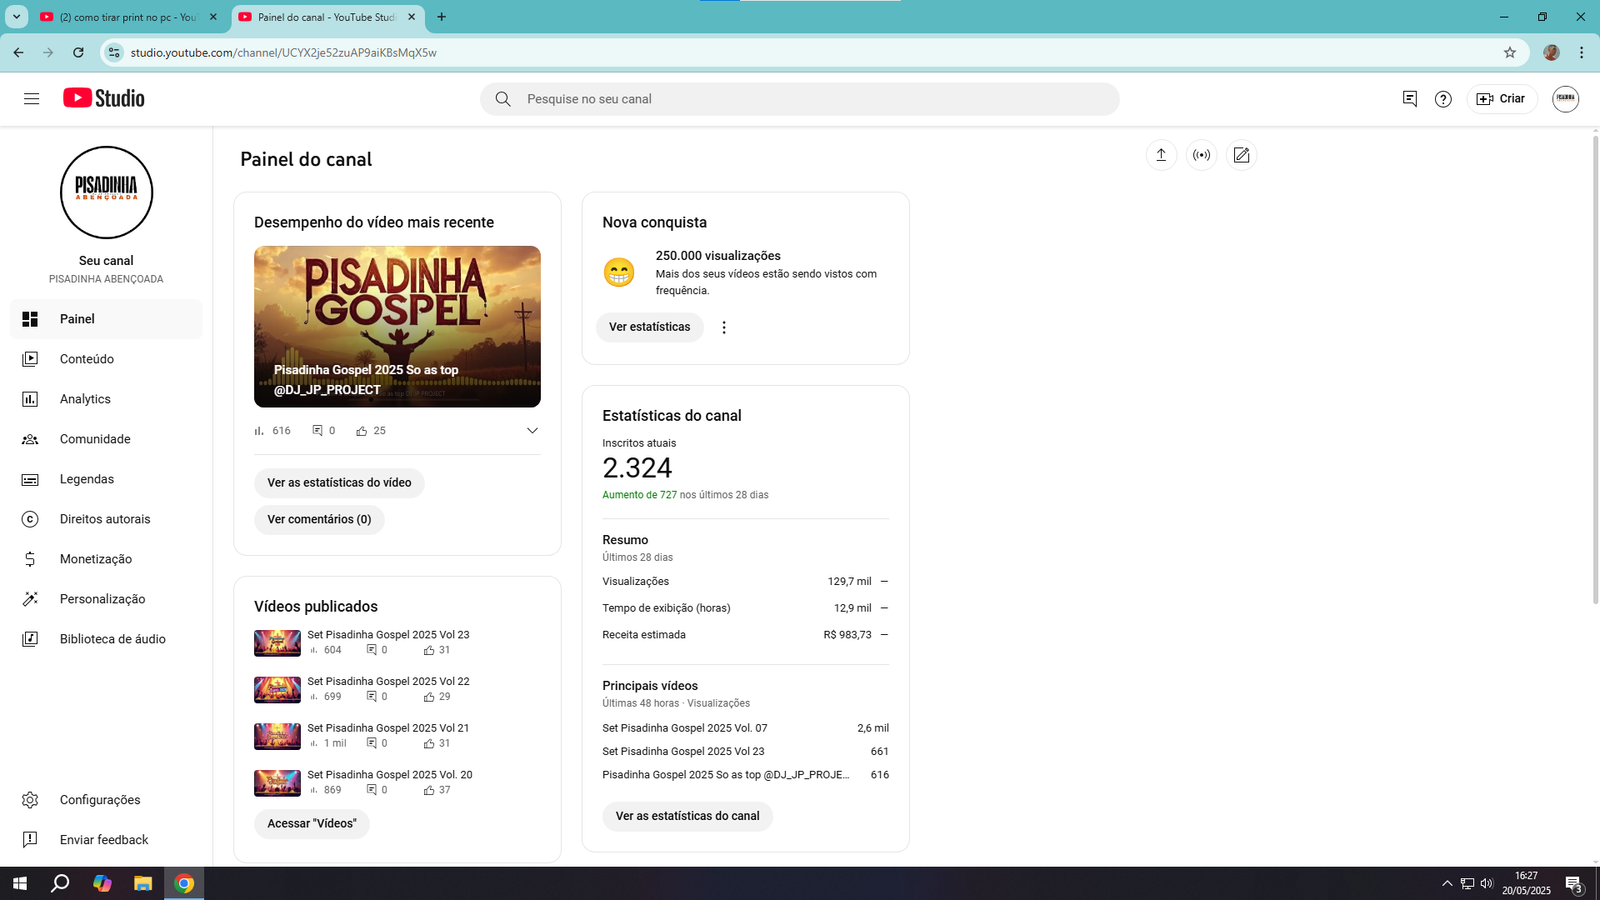Image resolution: width=1600 pixels, height=900 pixels.
Task: Open the account avatar menu
Action: [x=1565, y=99]
